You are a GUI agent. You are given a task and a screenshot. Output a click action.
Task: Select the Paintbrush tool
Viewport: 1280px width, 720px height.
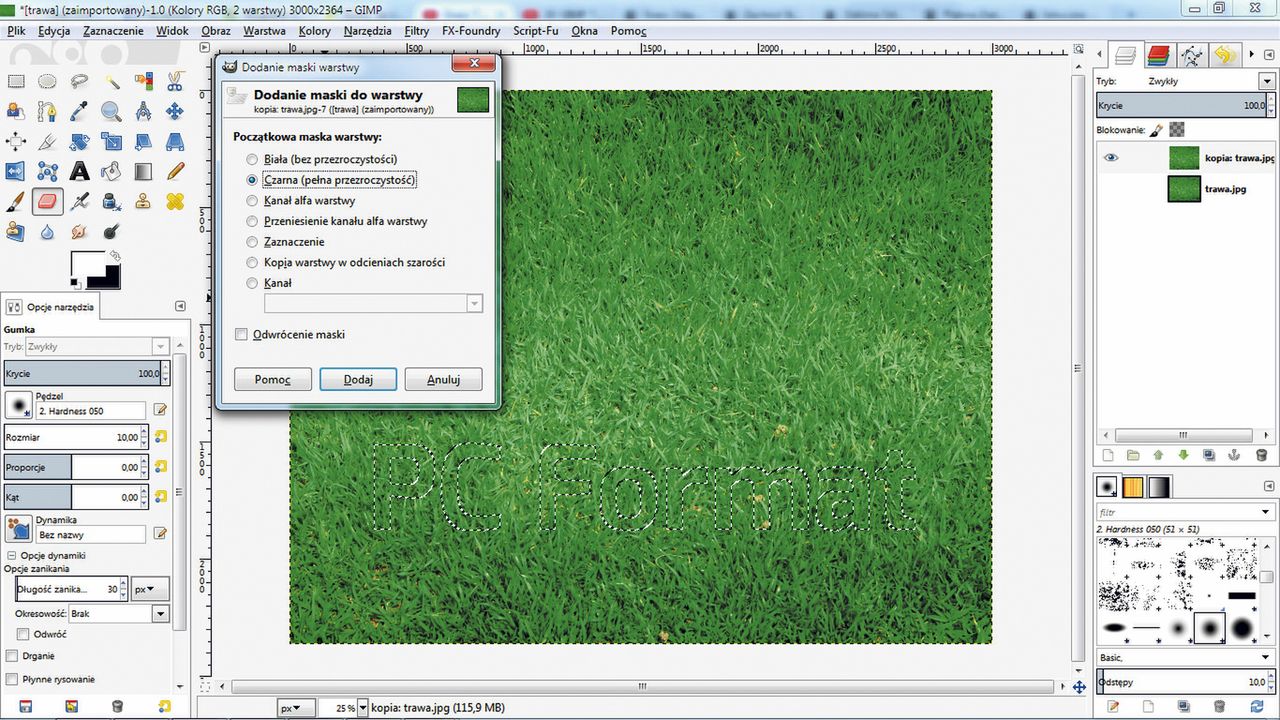point(15,202)
